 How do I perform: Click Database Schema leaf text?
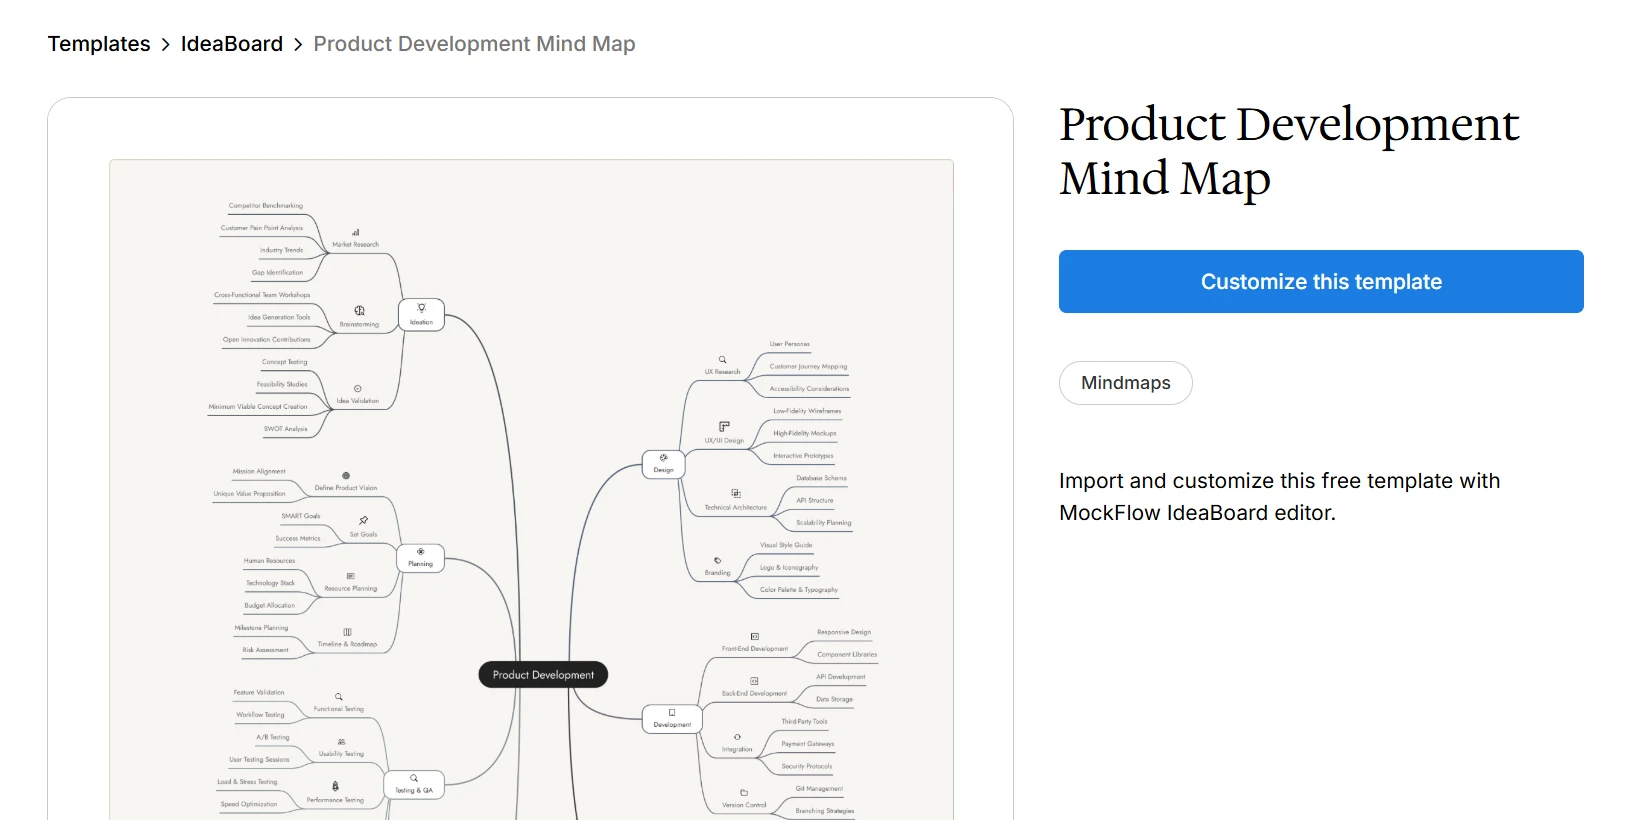click(x=821, y=478)
